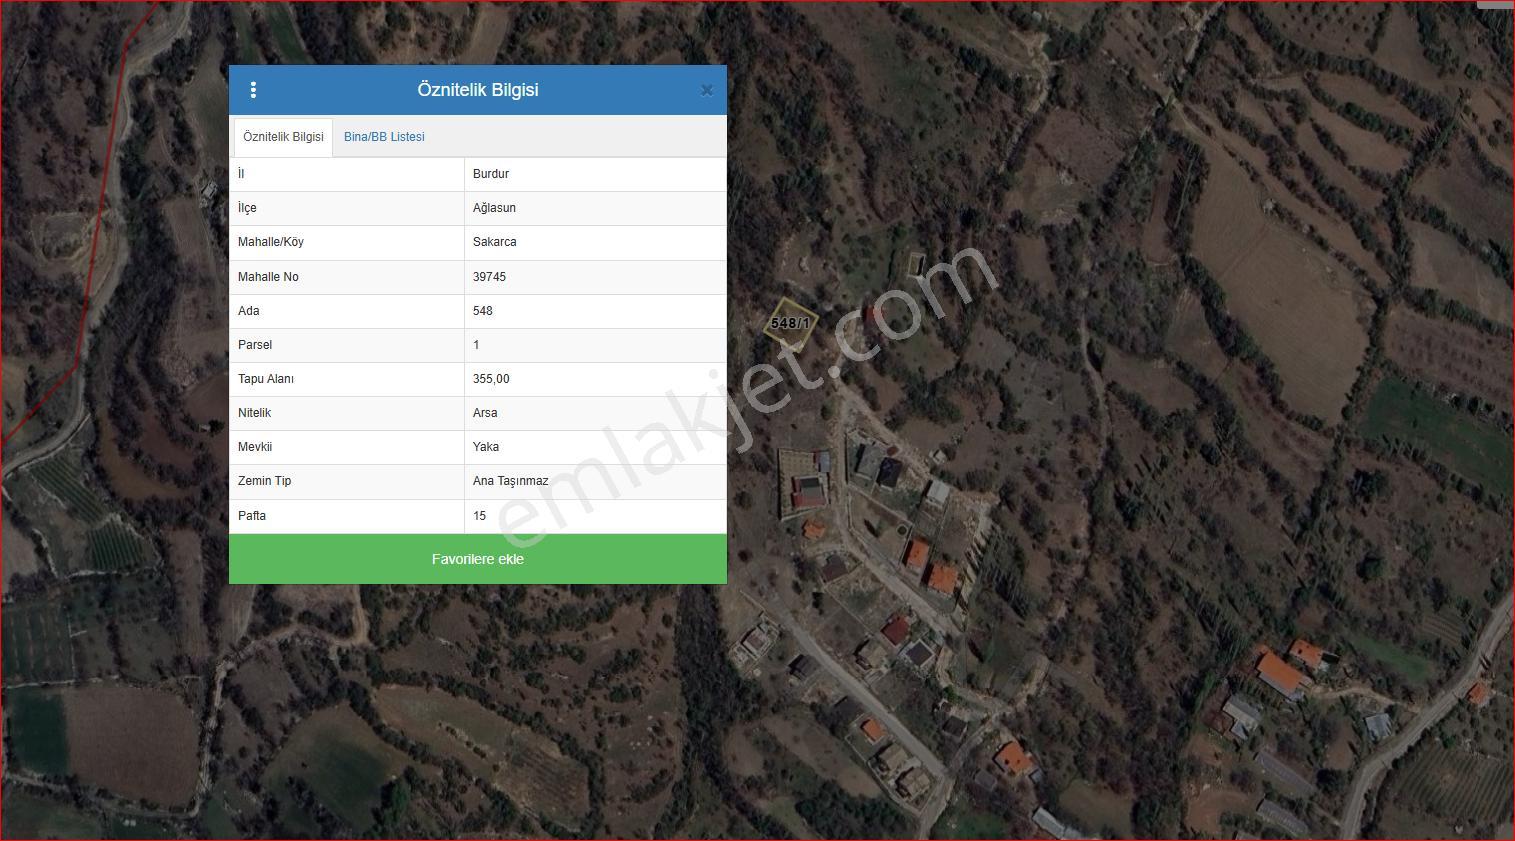Click the Ana Taşınmaz value
The image size is (1515, 841).
pos(511,481)
